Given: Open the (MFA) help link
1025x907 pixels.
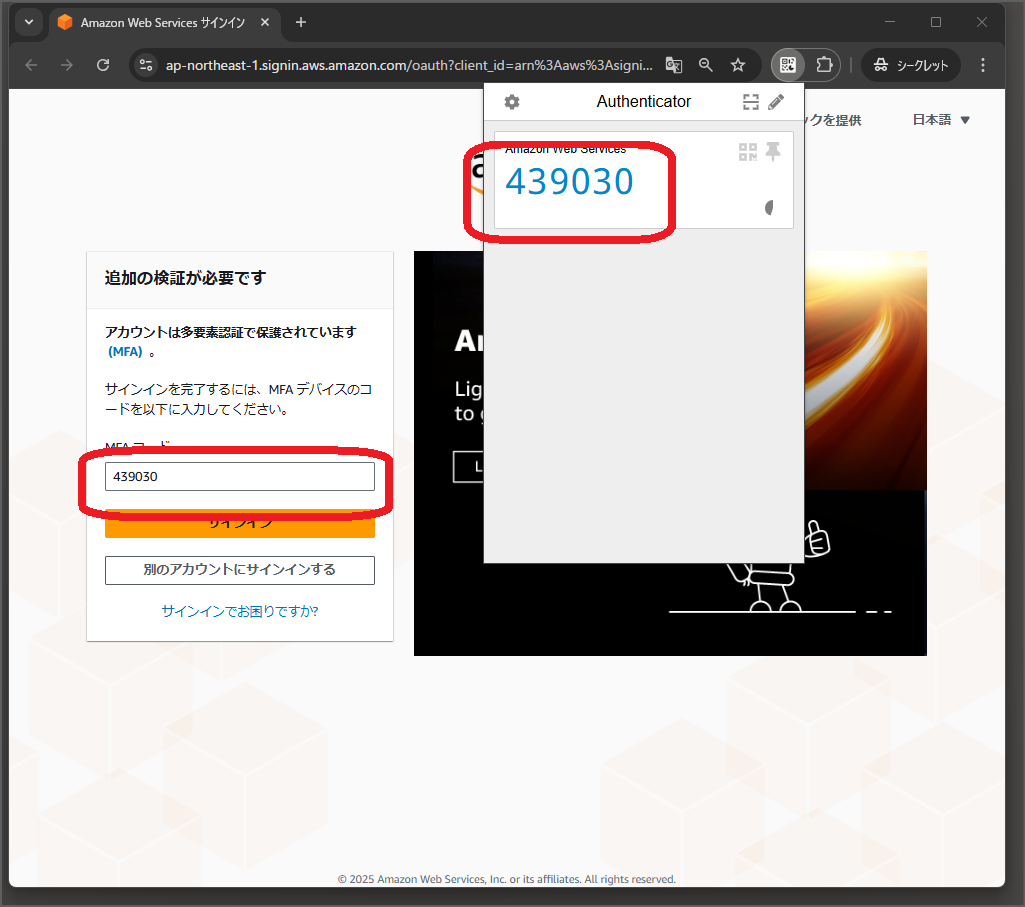Looking at the screenshot, I should (x=125, y=352).
